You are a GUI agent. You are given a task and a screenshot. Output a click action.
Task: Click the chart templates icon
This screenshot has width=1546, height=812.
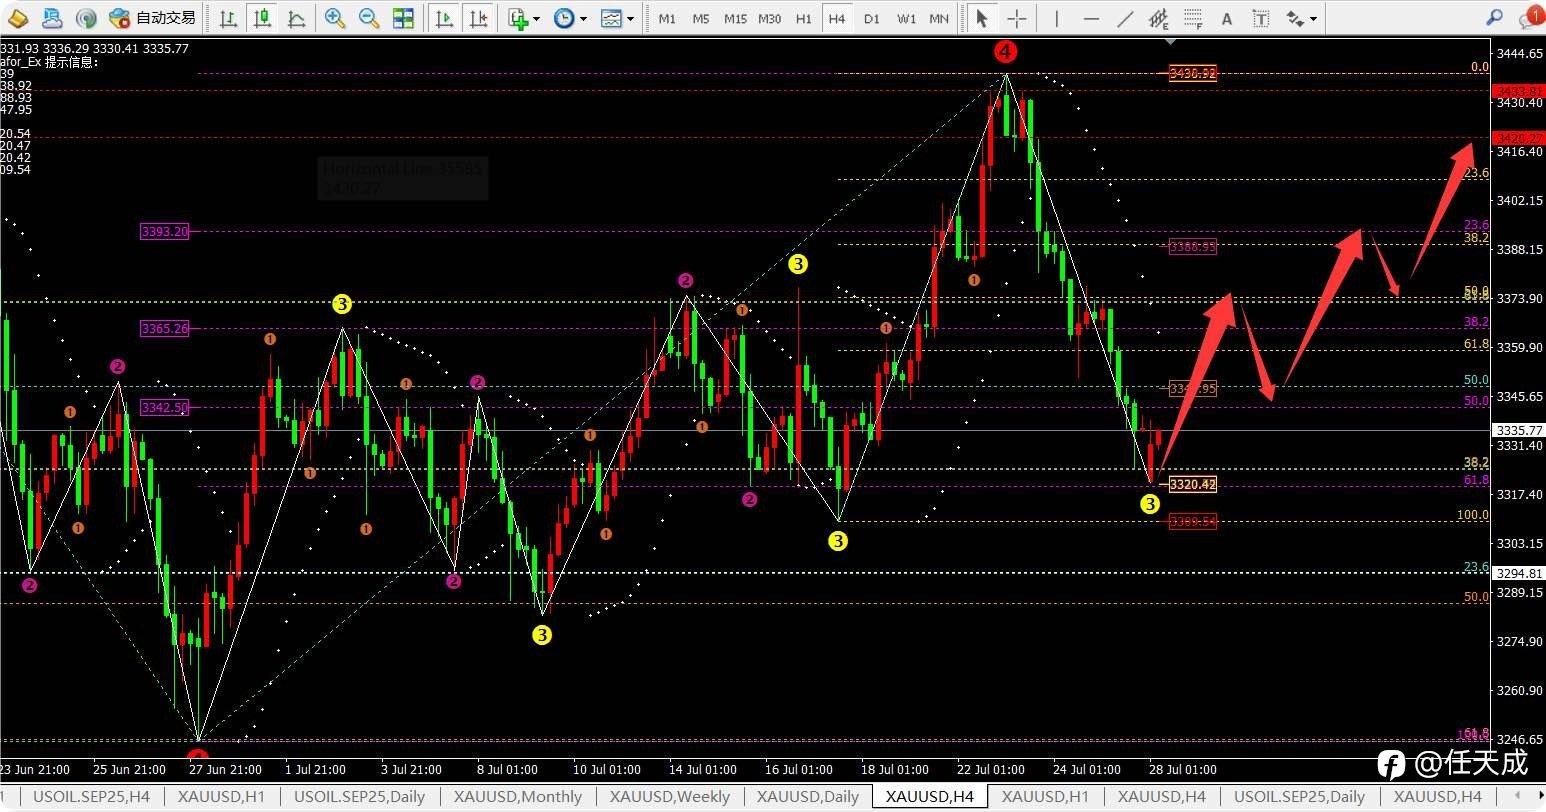pos(611,18)
